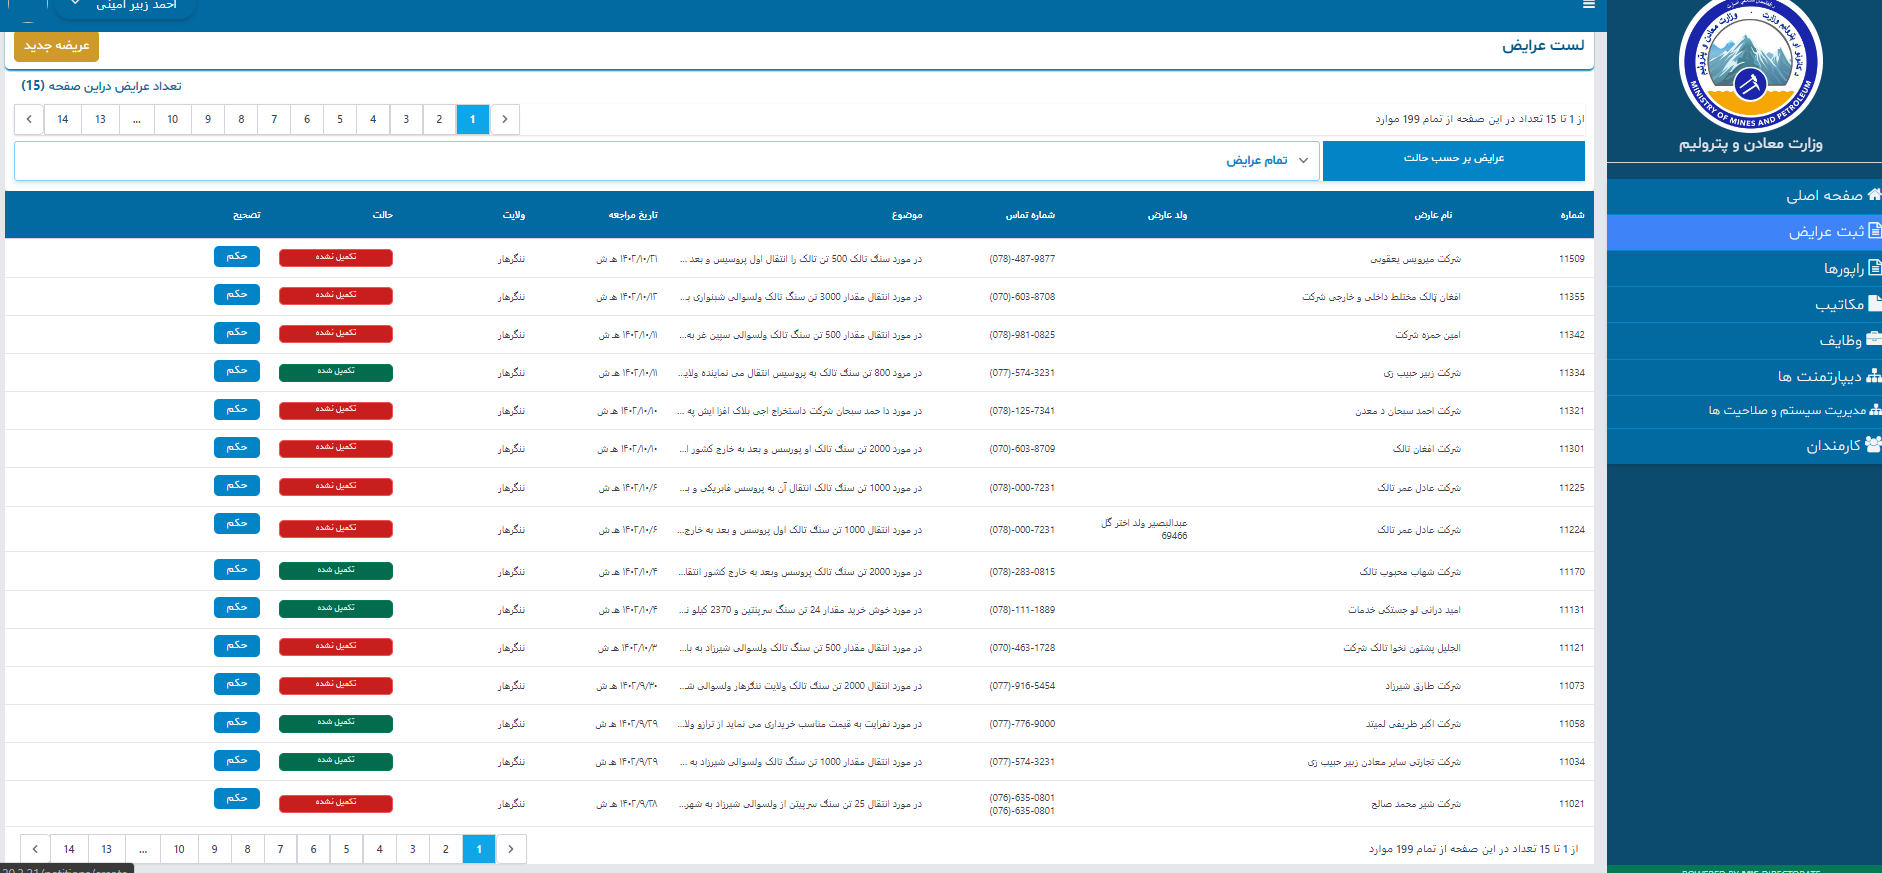Click حکم button for petition 11509
The height and width of the screenshot is (873, 1882).
tap(236, 257)
